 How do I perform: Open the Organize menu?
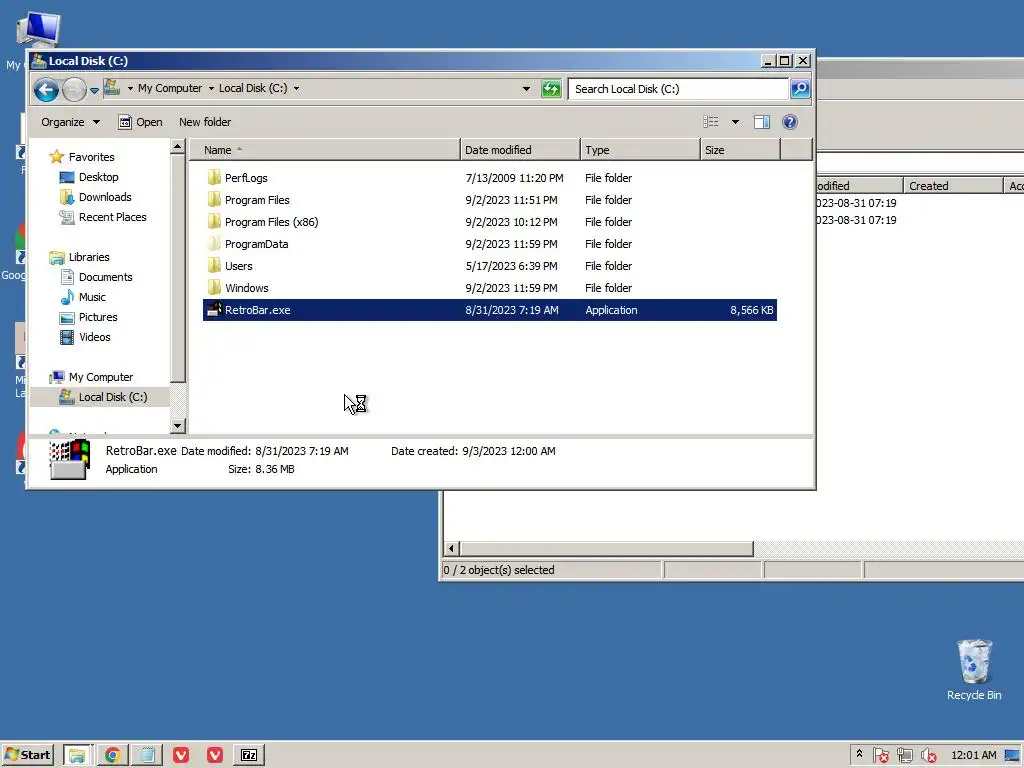tap(71, 122)
